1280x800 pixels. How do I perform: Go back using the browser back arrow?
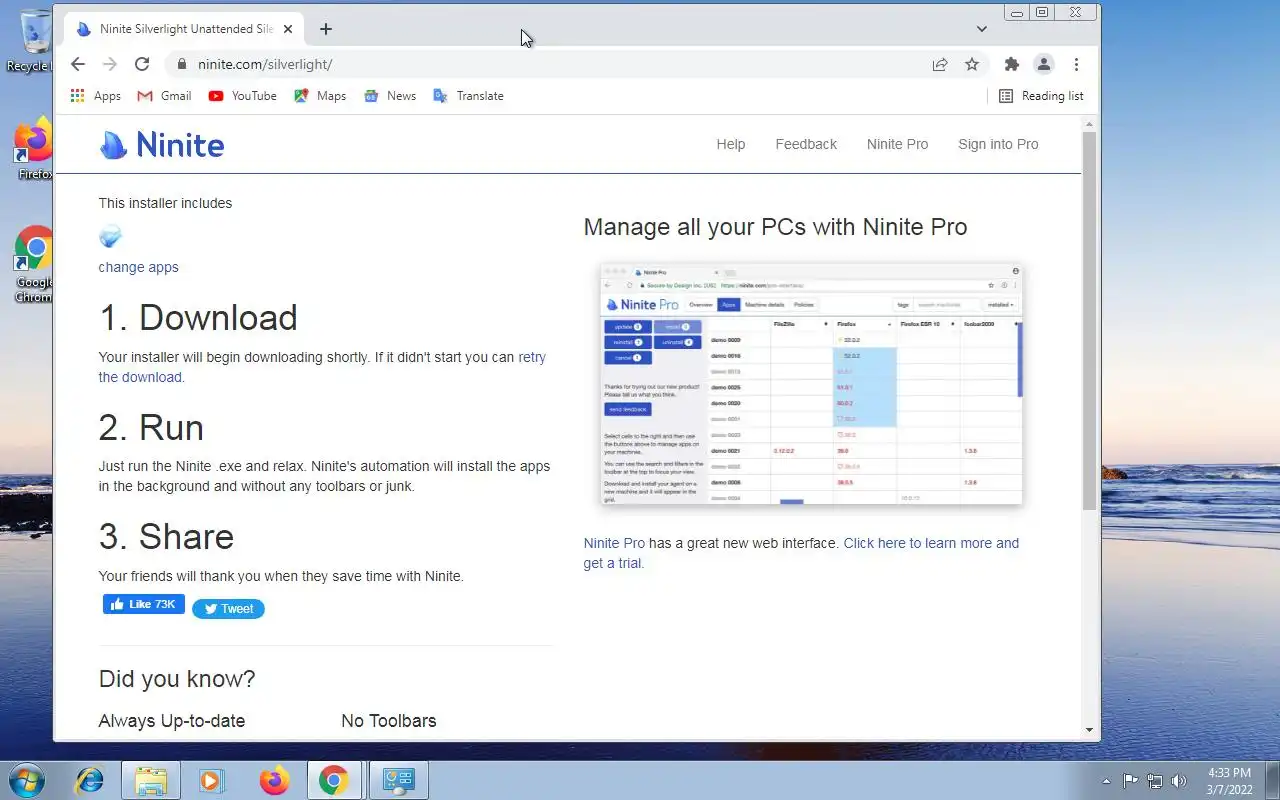click(78, 64)
